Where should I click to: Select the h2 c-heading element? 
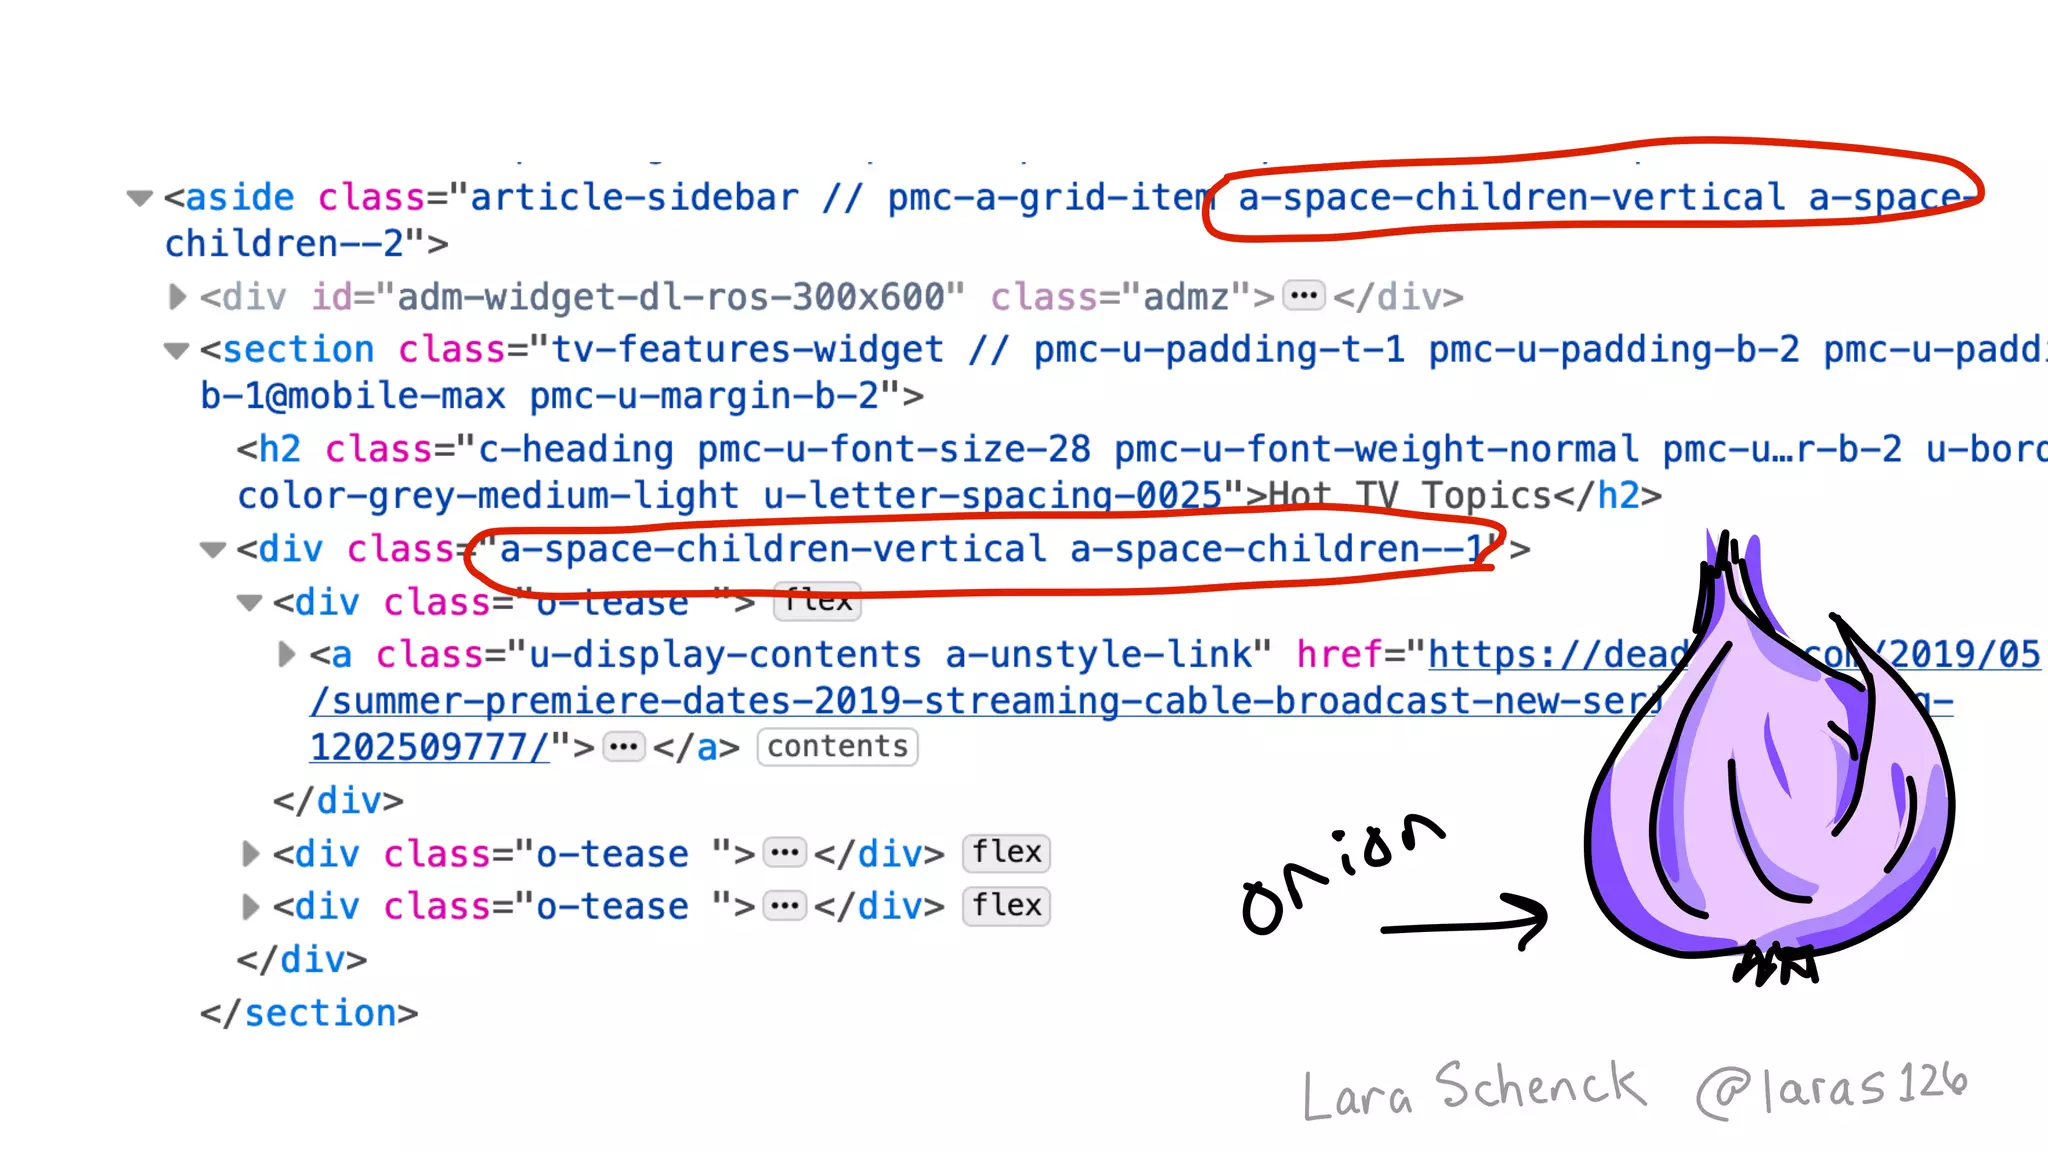click(280, 450)
